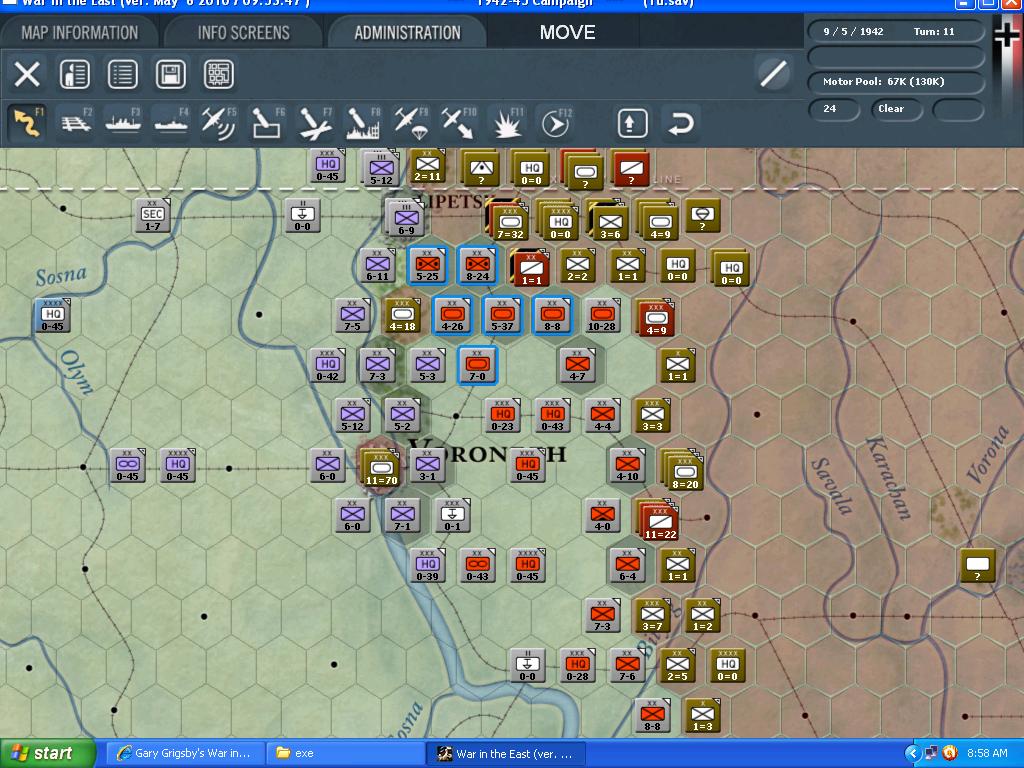Select Naval transport mode (F3)
The image size is (1024, 768).
click(x=123, y=122)
